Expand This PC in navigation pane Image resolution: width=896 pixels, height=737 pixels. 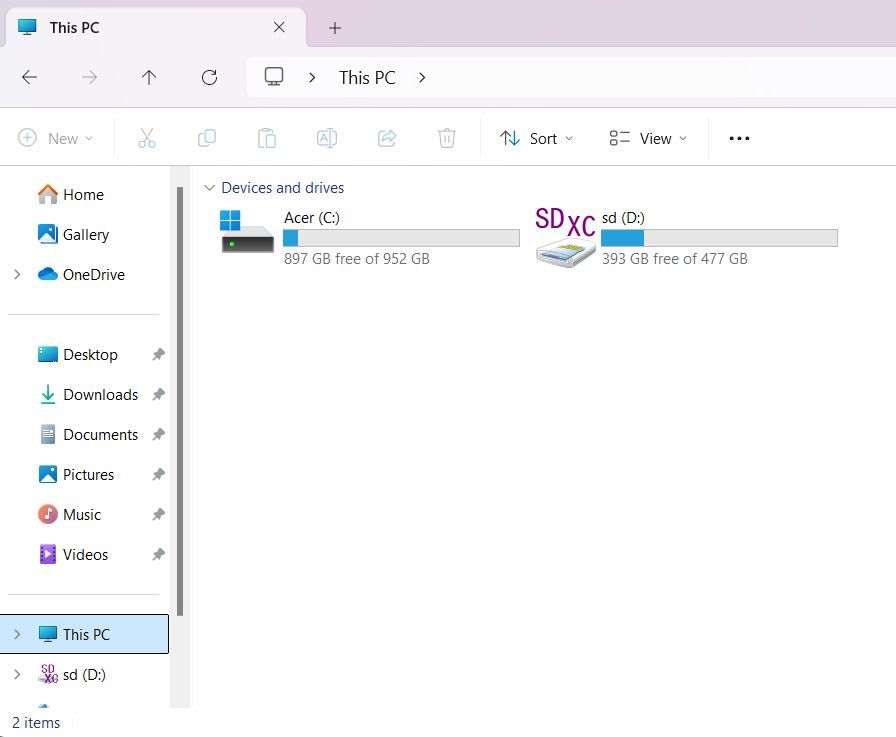coord(17,634)
